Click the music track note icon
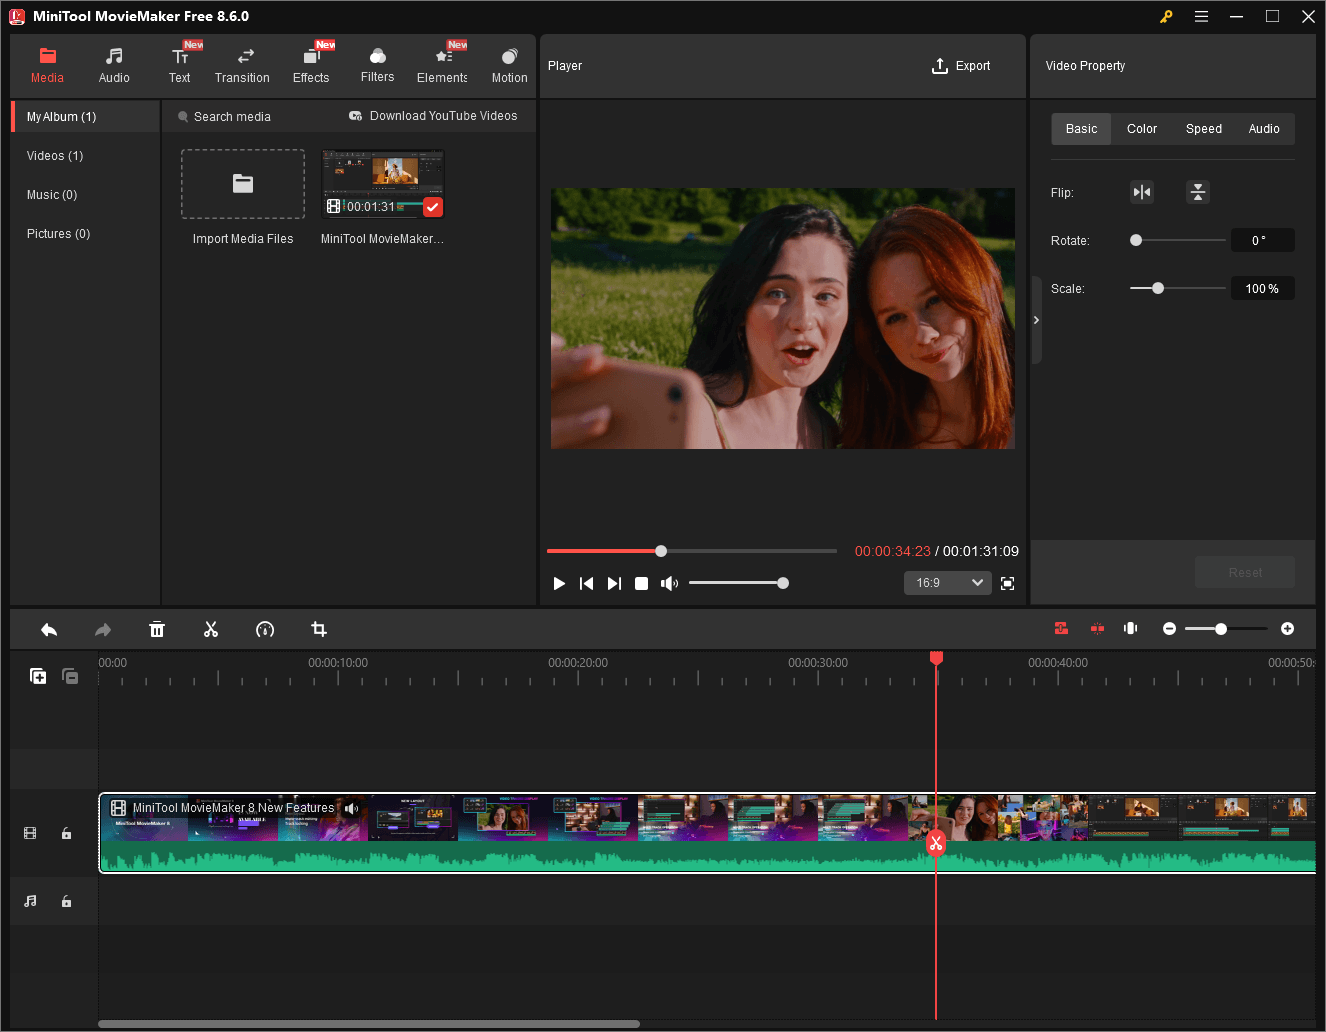Viewport: 1326px width, 1032px height. tap(30, 901)
